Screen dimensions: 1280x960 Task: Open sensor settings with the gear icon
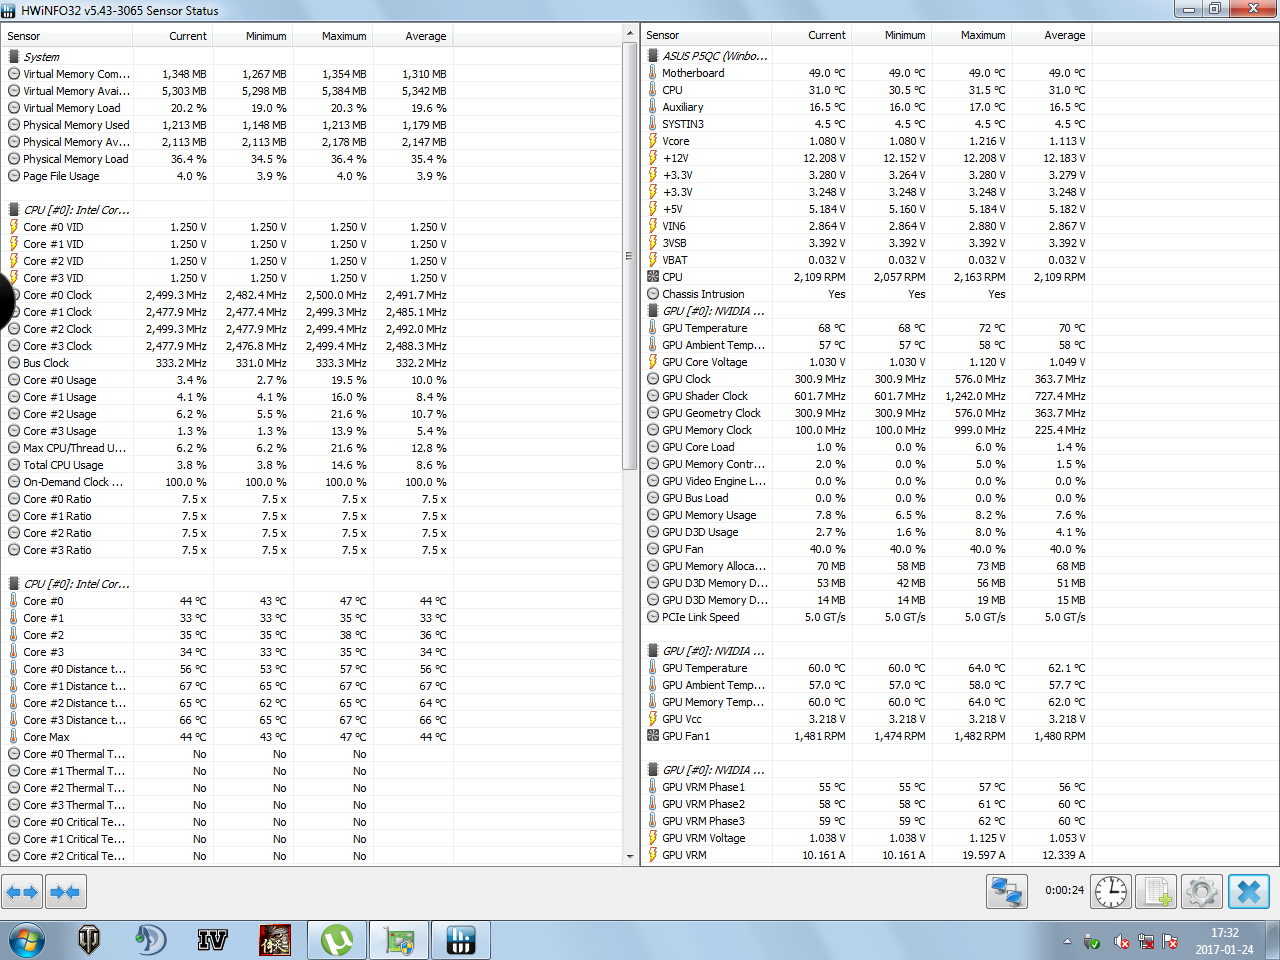point(1201,891)
